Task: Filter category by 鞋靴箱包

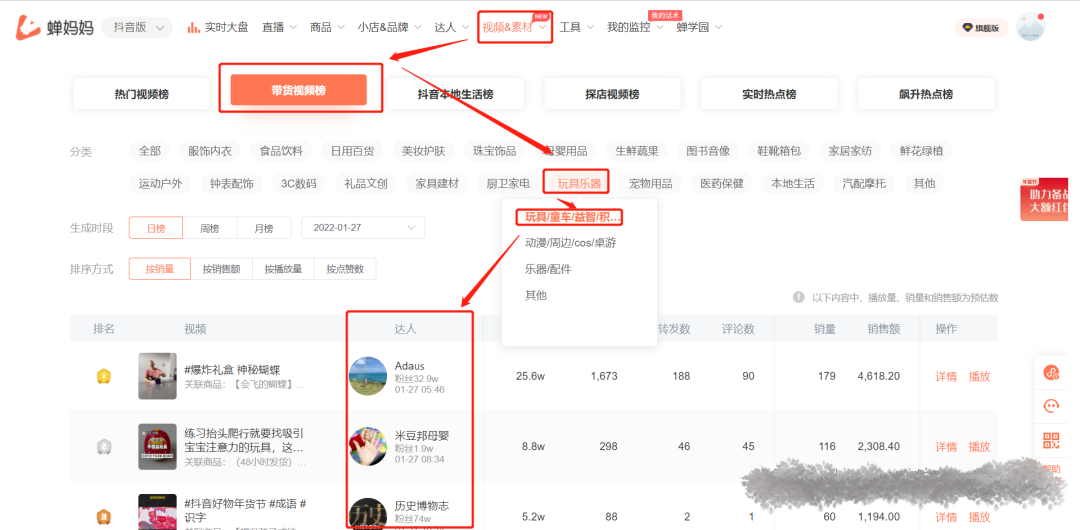Action: point(779,151)
